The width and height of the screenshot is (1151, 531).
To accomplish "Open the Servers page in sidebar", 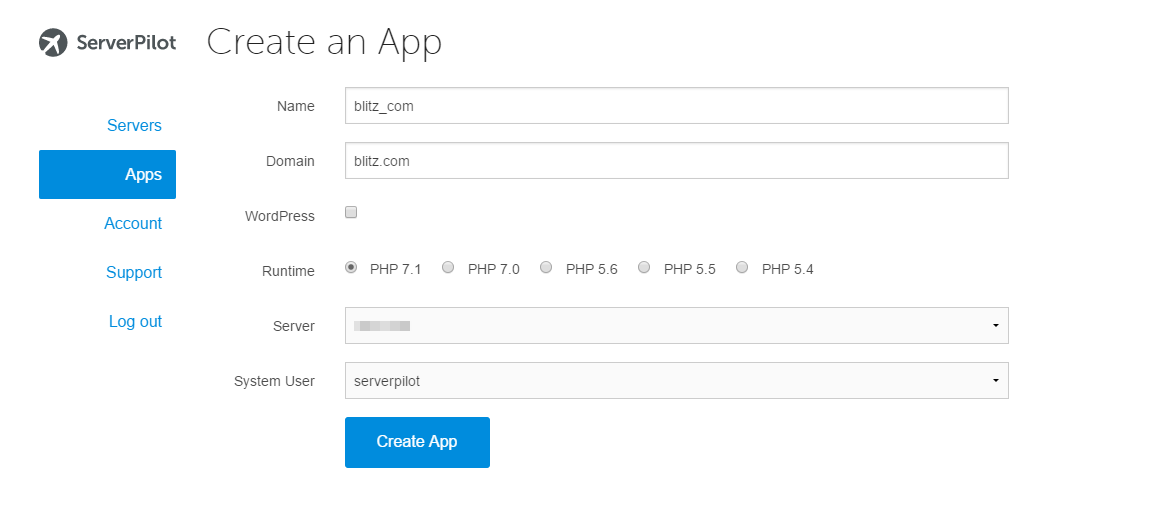I will pos(134,126).
